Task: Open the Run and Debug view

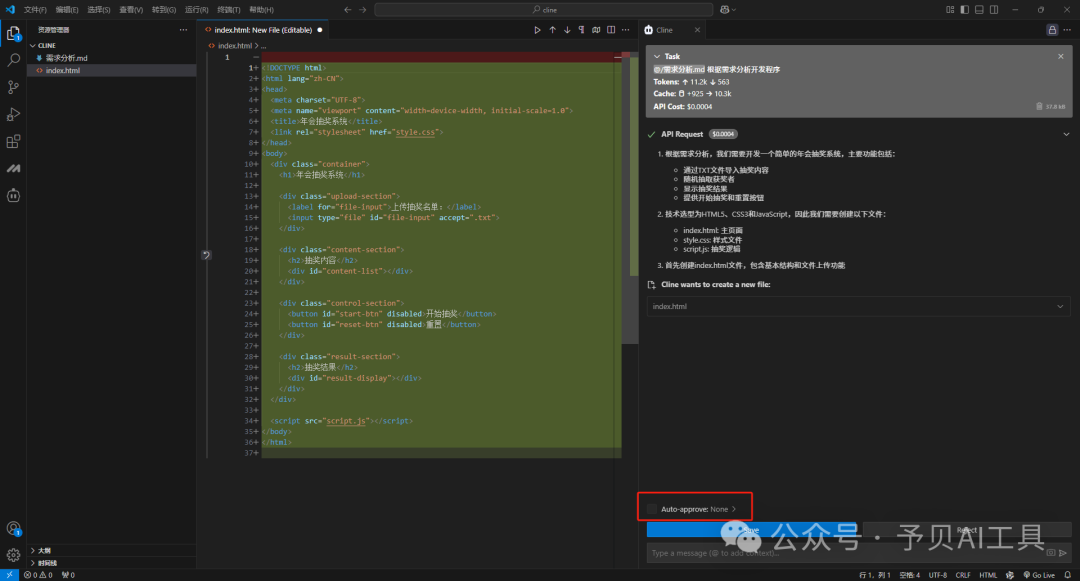Action: point(13,114)
